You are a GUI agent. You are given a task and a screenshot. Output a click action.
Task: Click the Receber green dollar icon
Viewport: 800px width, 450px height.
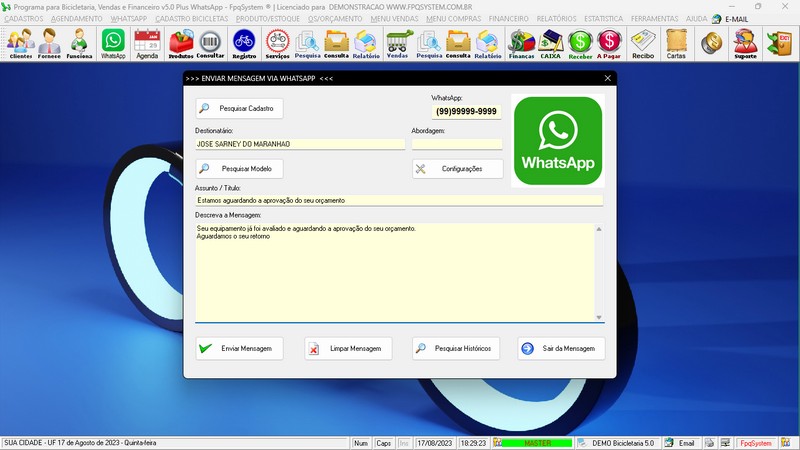[x=580, y=44]
